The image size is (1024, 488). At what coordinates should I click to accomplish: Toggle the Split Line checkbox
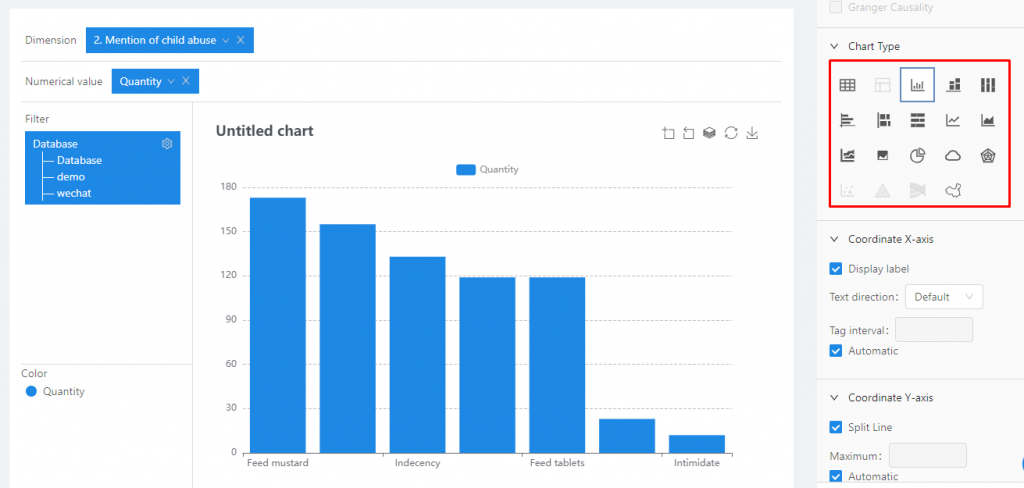836,428
